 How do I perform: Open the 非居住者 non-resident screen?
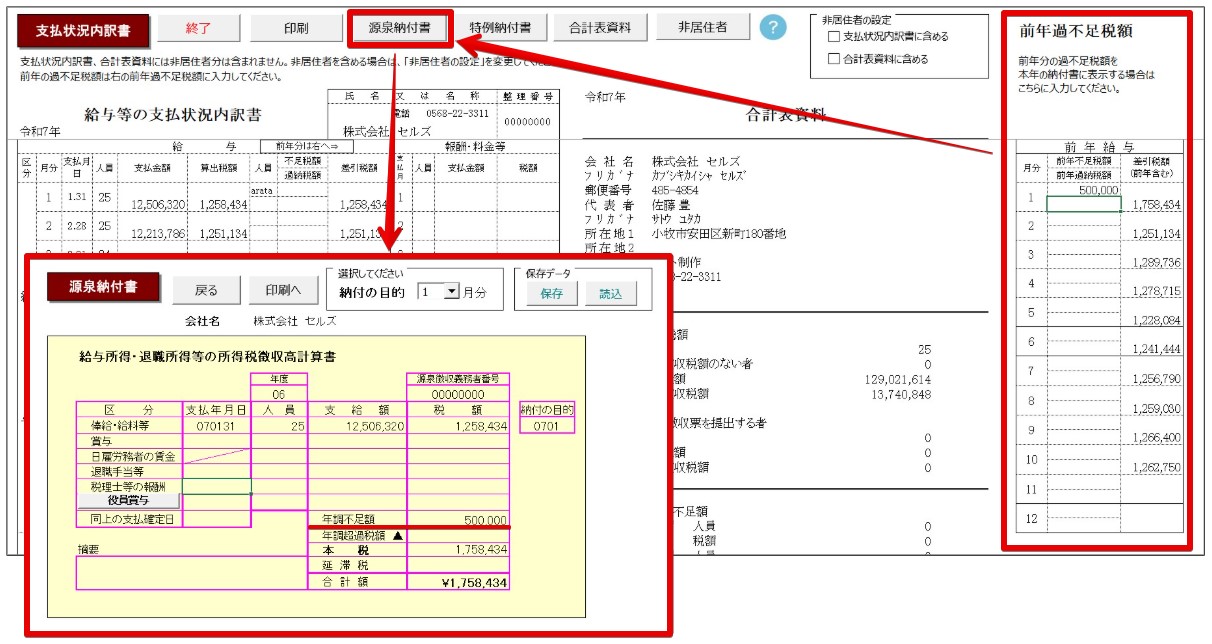point(702,28)
